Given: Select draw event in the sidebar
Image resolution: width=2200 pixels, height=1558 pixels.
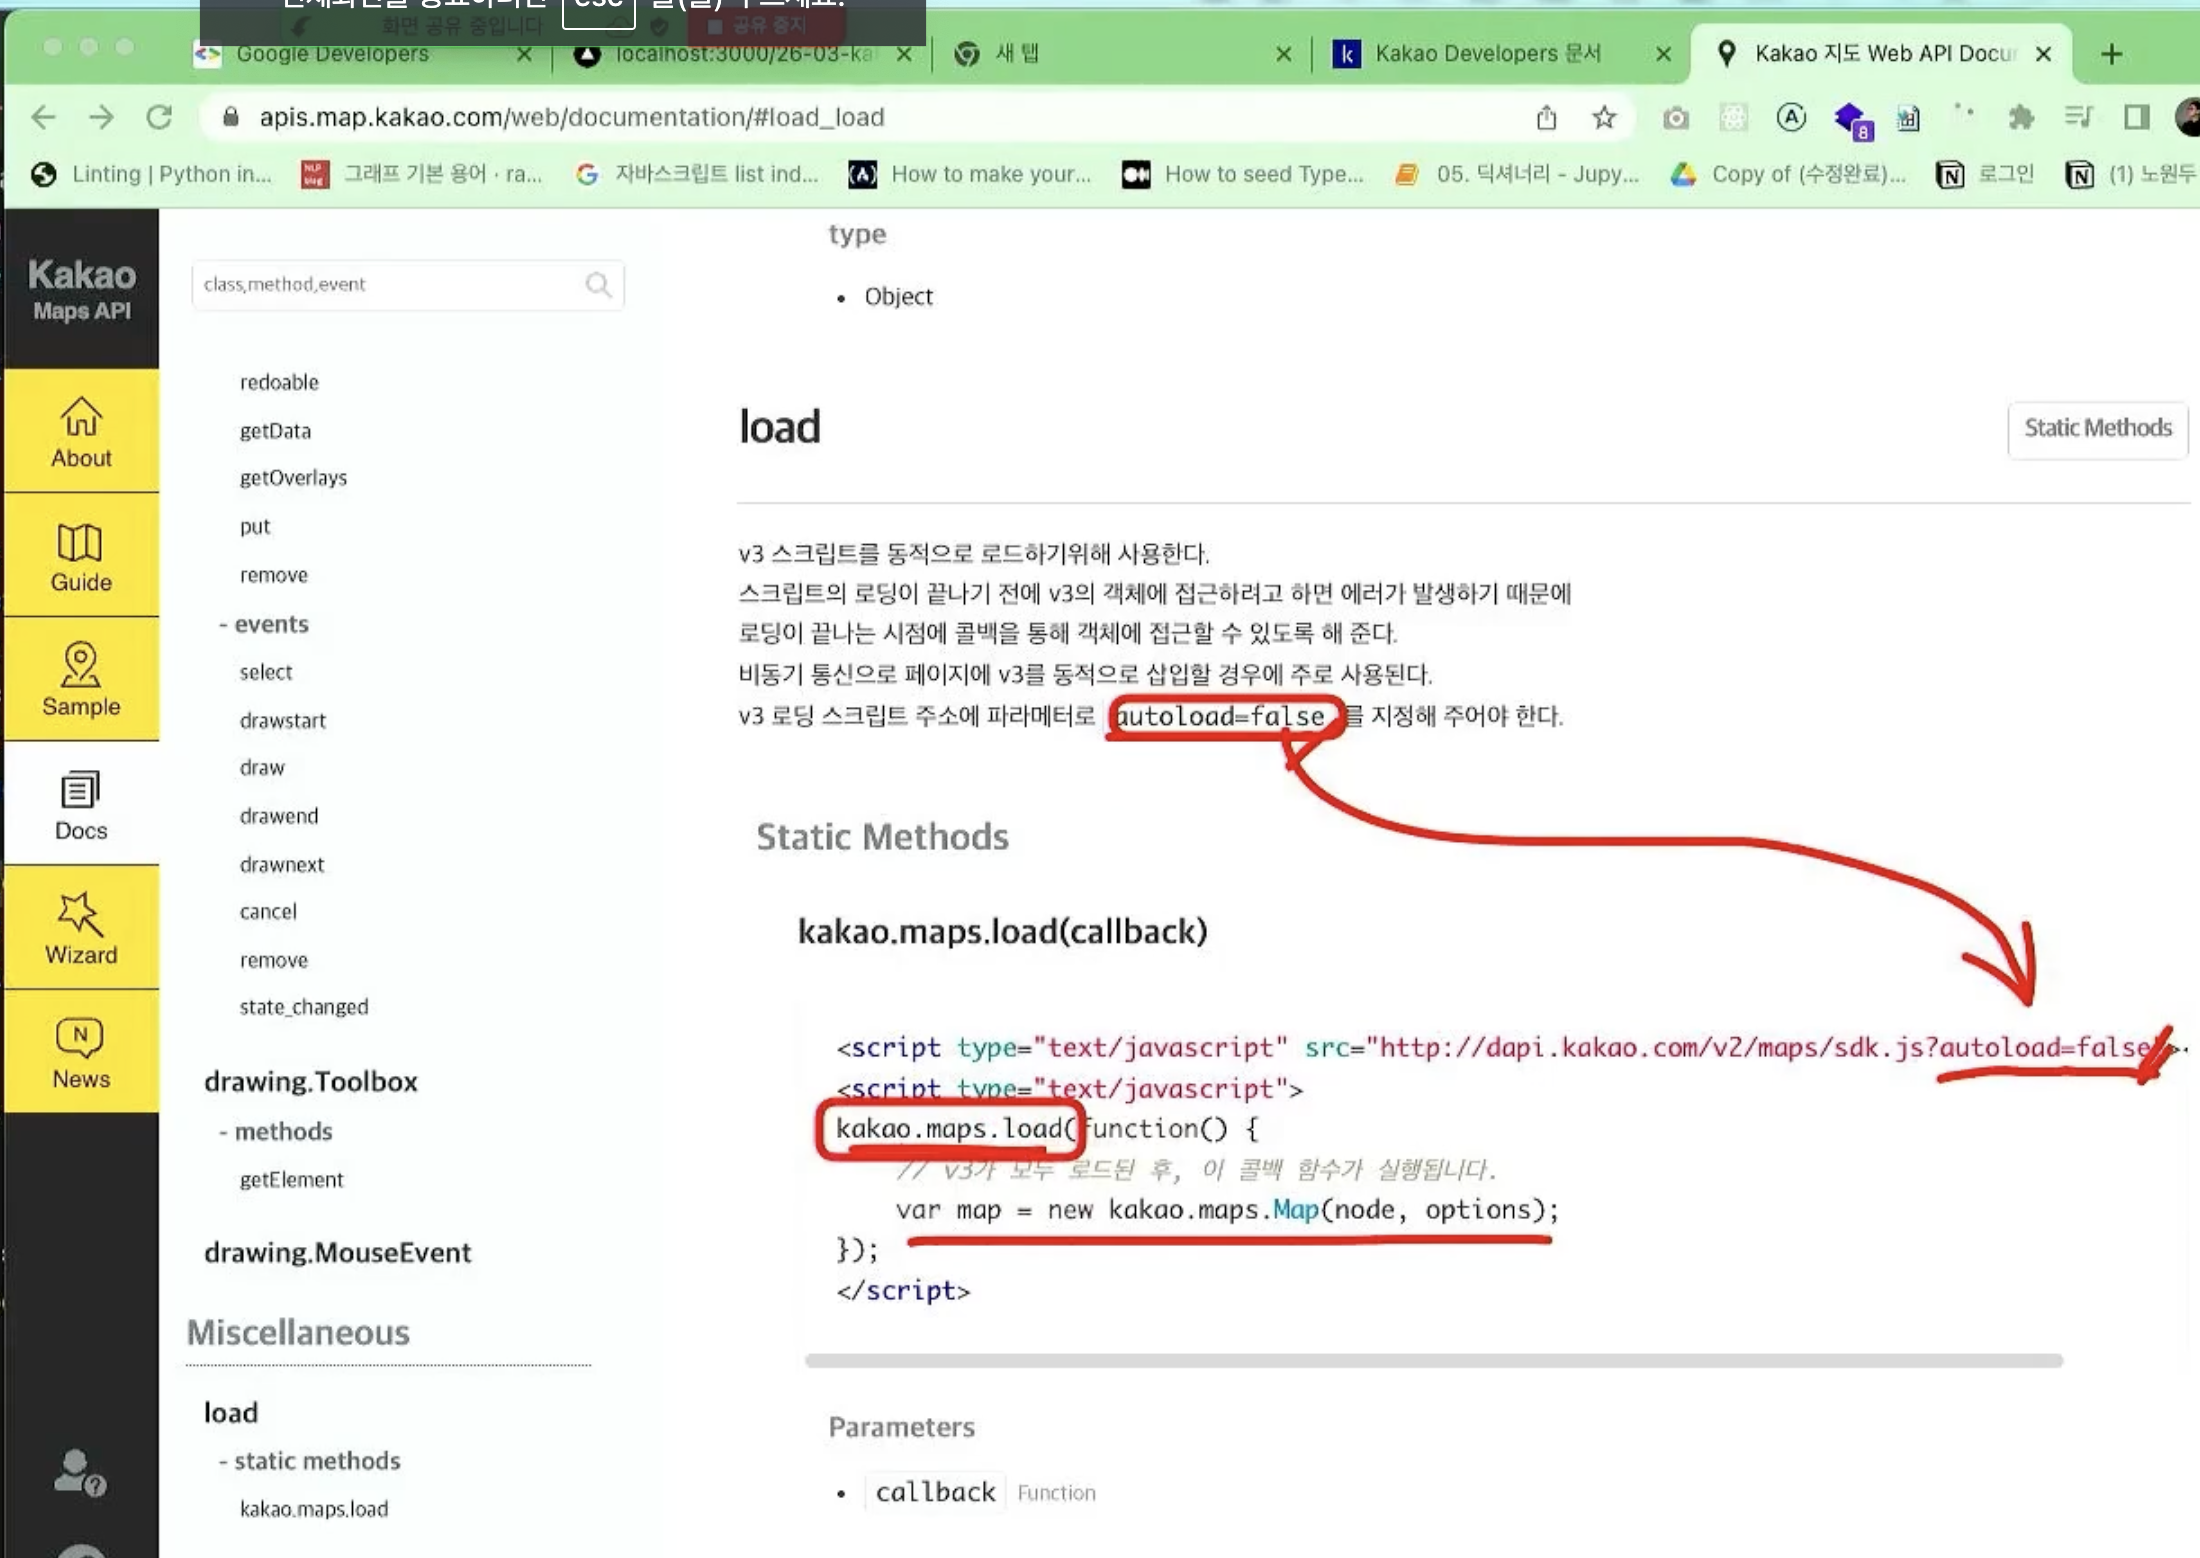Looking at the screenshot, I should tap(262, 767).
